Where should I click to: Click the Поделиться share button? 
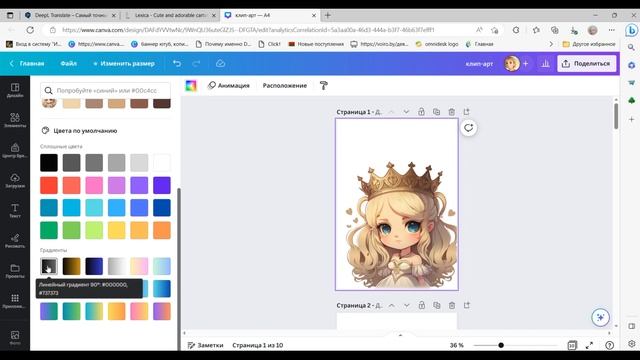(x=587, y=64)
